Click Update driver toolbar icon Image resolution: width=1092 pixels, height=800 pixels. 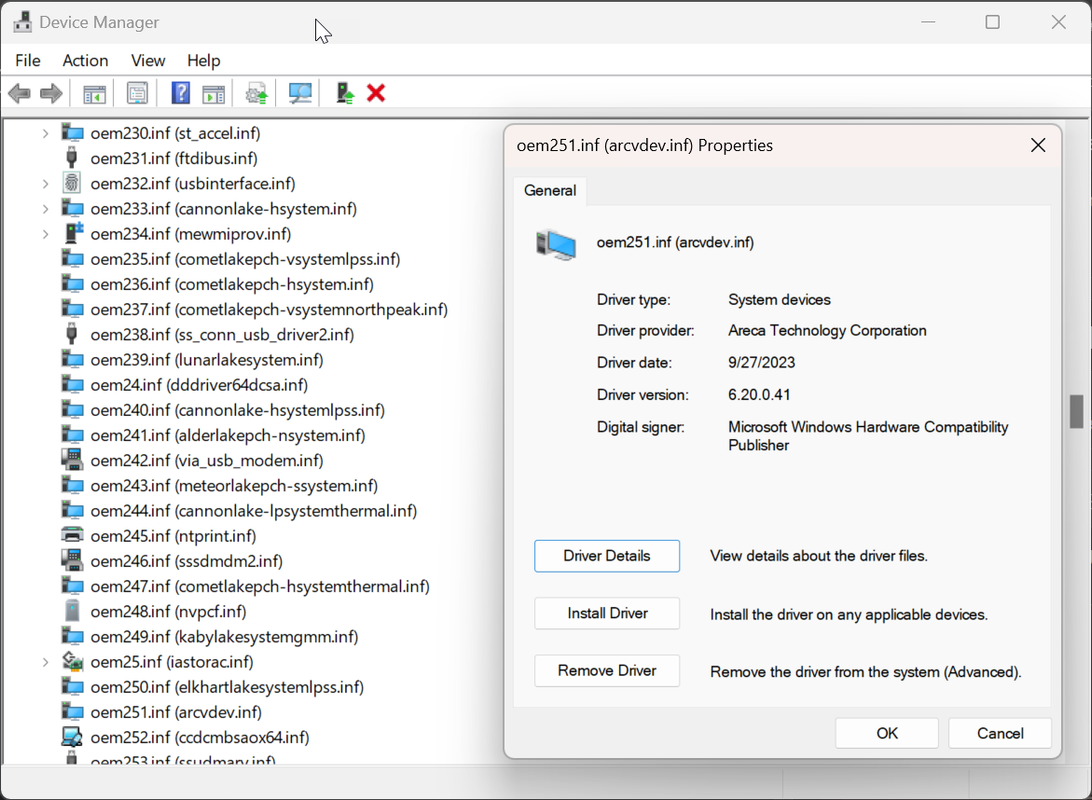(x=256, y=93)
